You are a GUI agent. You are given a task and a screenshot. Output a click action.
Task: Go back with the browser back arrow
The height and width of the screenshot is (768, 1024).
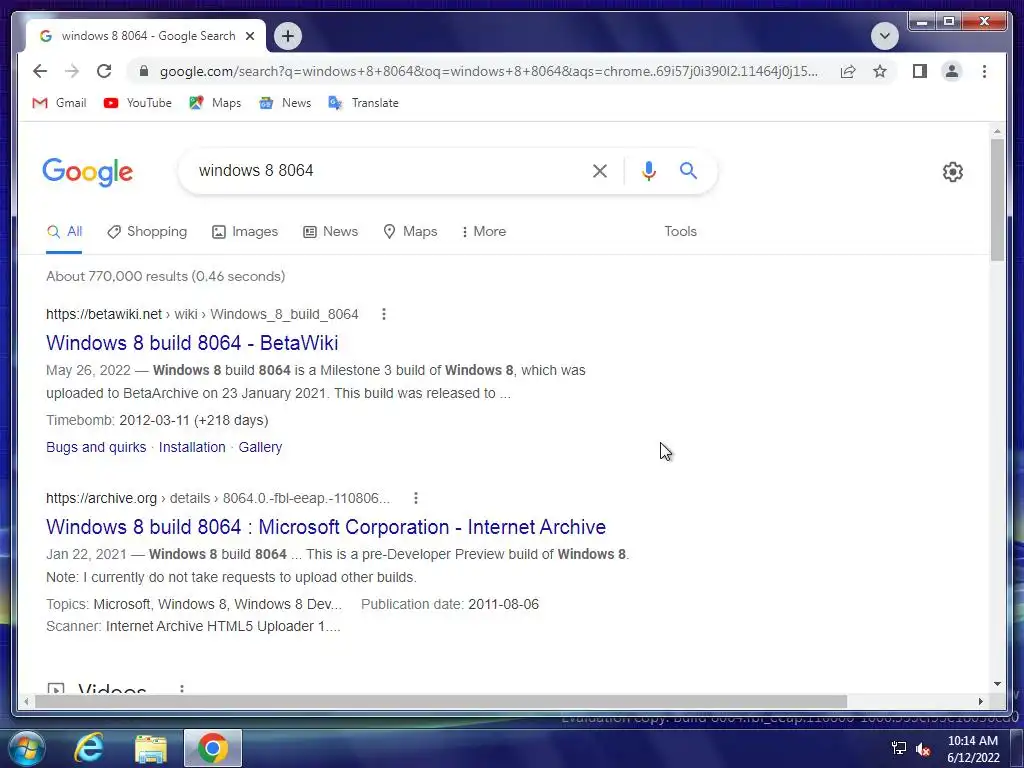pos(40,71)
